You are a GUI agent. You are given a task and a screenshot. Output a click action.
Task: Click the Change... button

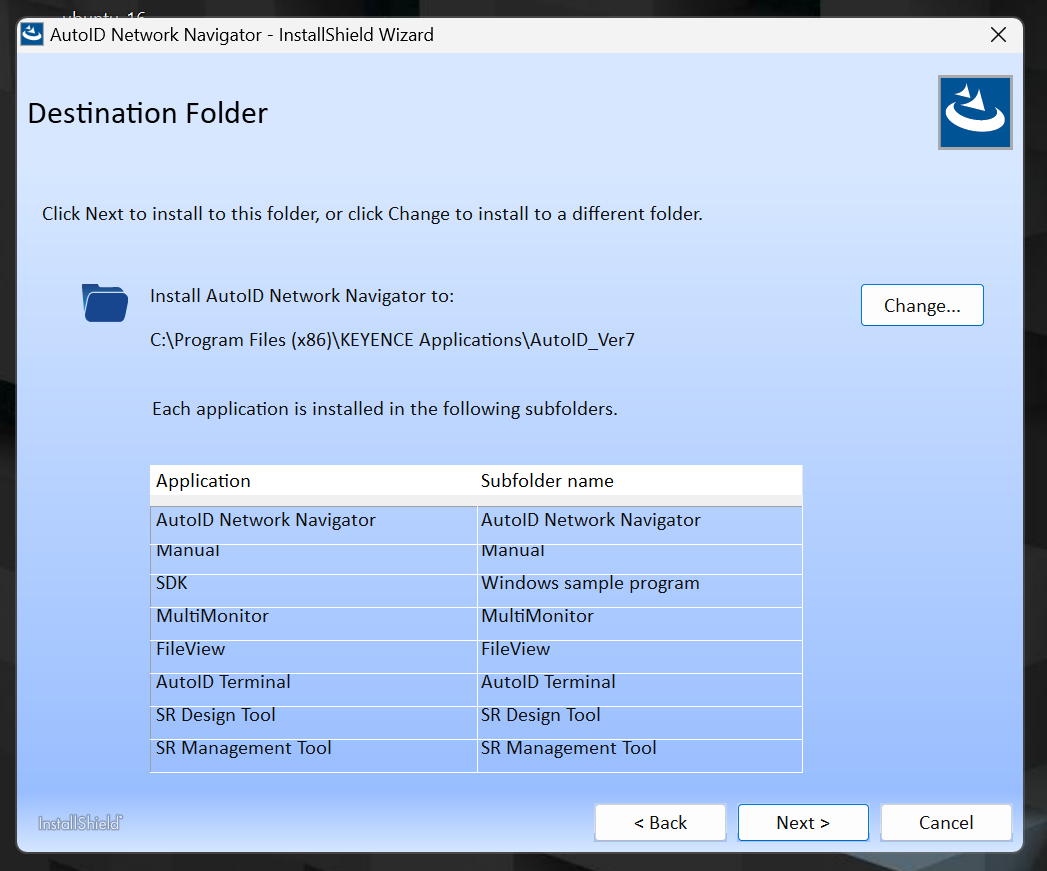pos(921,305)
